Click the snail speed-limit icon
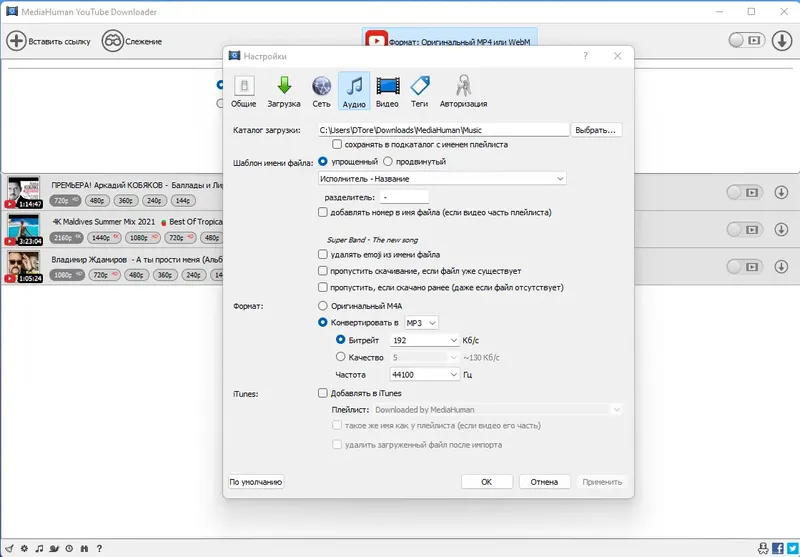The height and width of the screenshot is (557, 800). 54,548
